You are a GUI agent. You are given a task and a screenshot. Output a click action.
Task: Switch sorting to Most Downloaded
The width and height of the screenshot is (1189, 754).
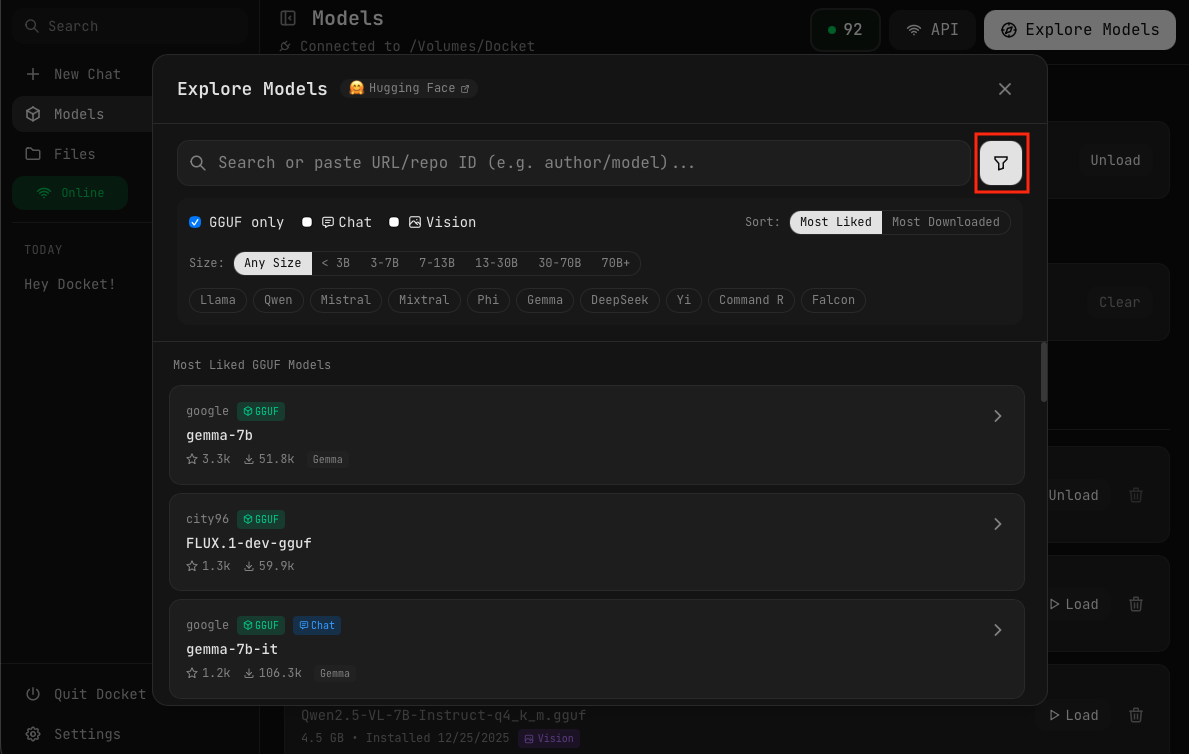(x=945, y=222)
